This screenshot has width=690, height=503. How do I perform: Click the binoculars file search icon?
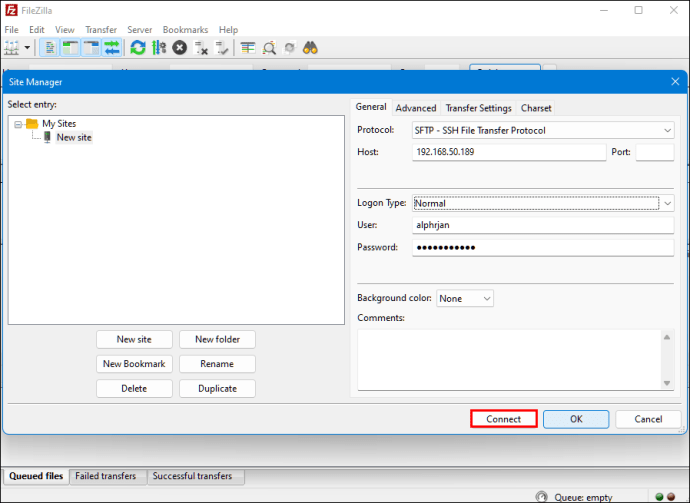pos(311,48)
